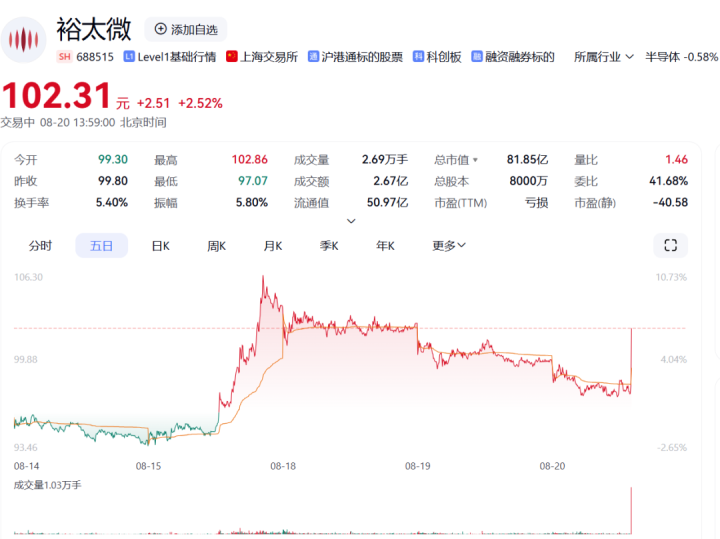Add stock via 添加自选 button
Viewport: 720px width, 539px height.
pos(186,29)
